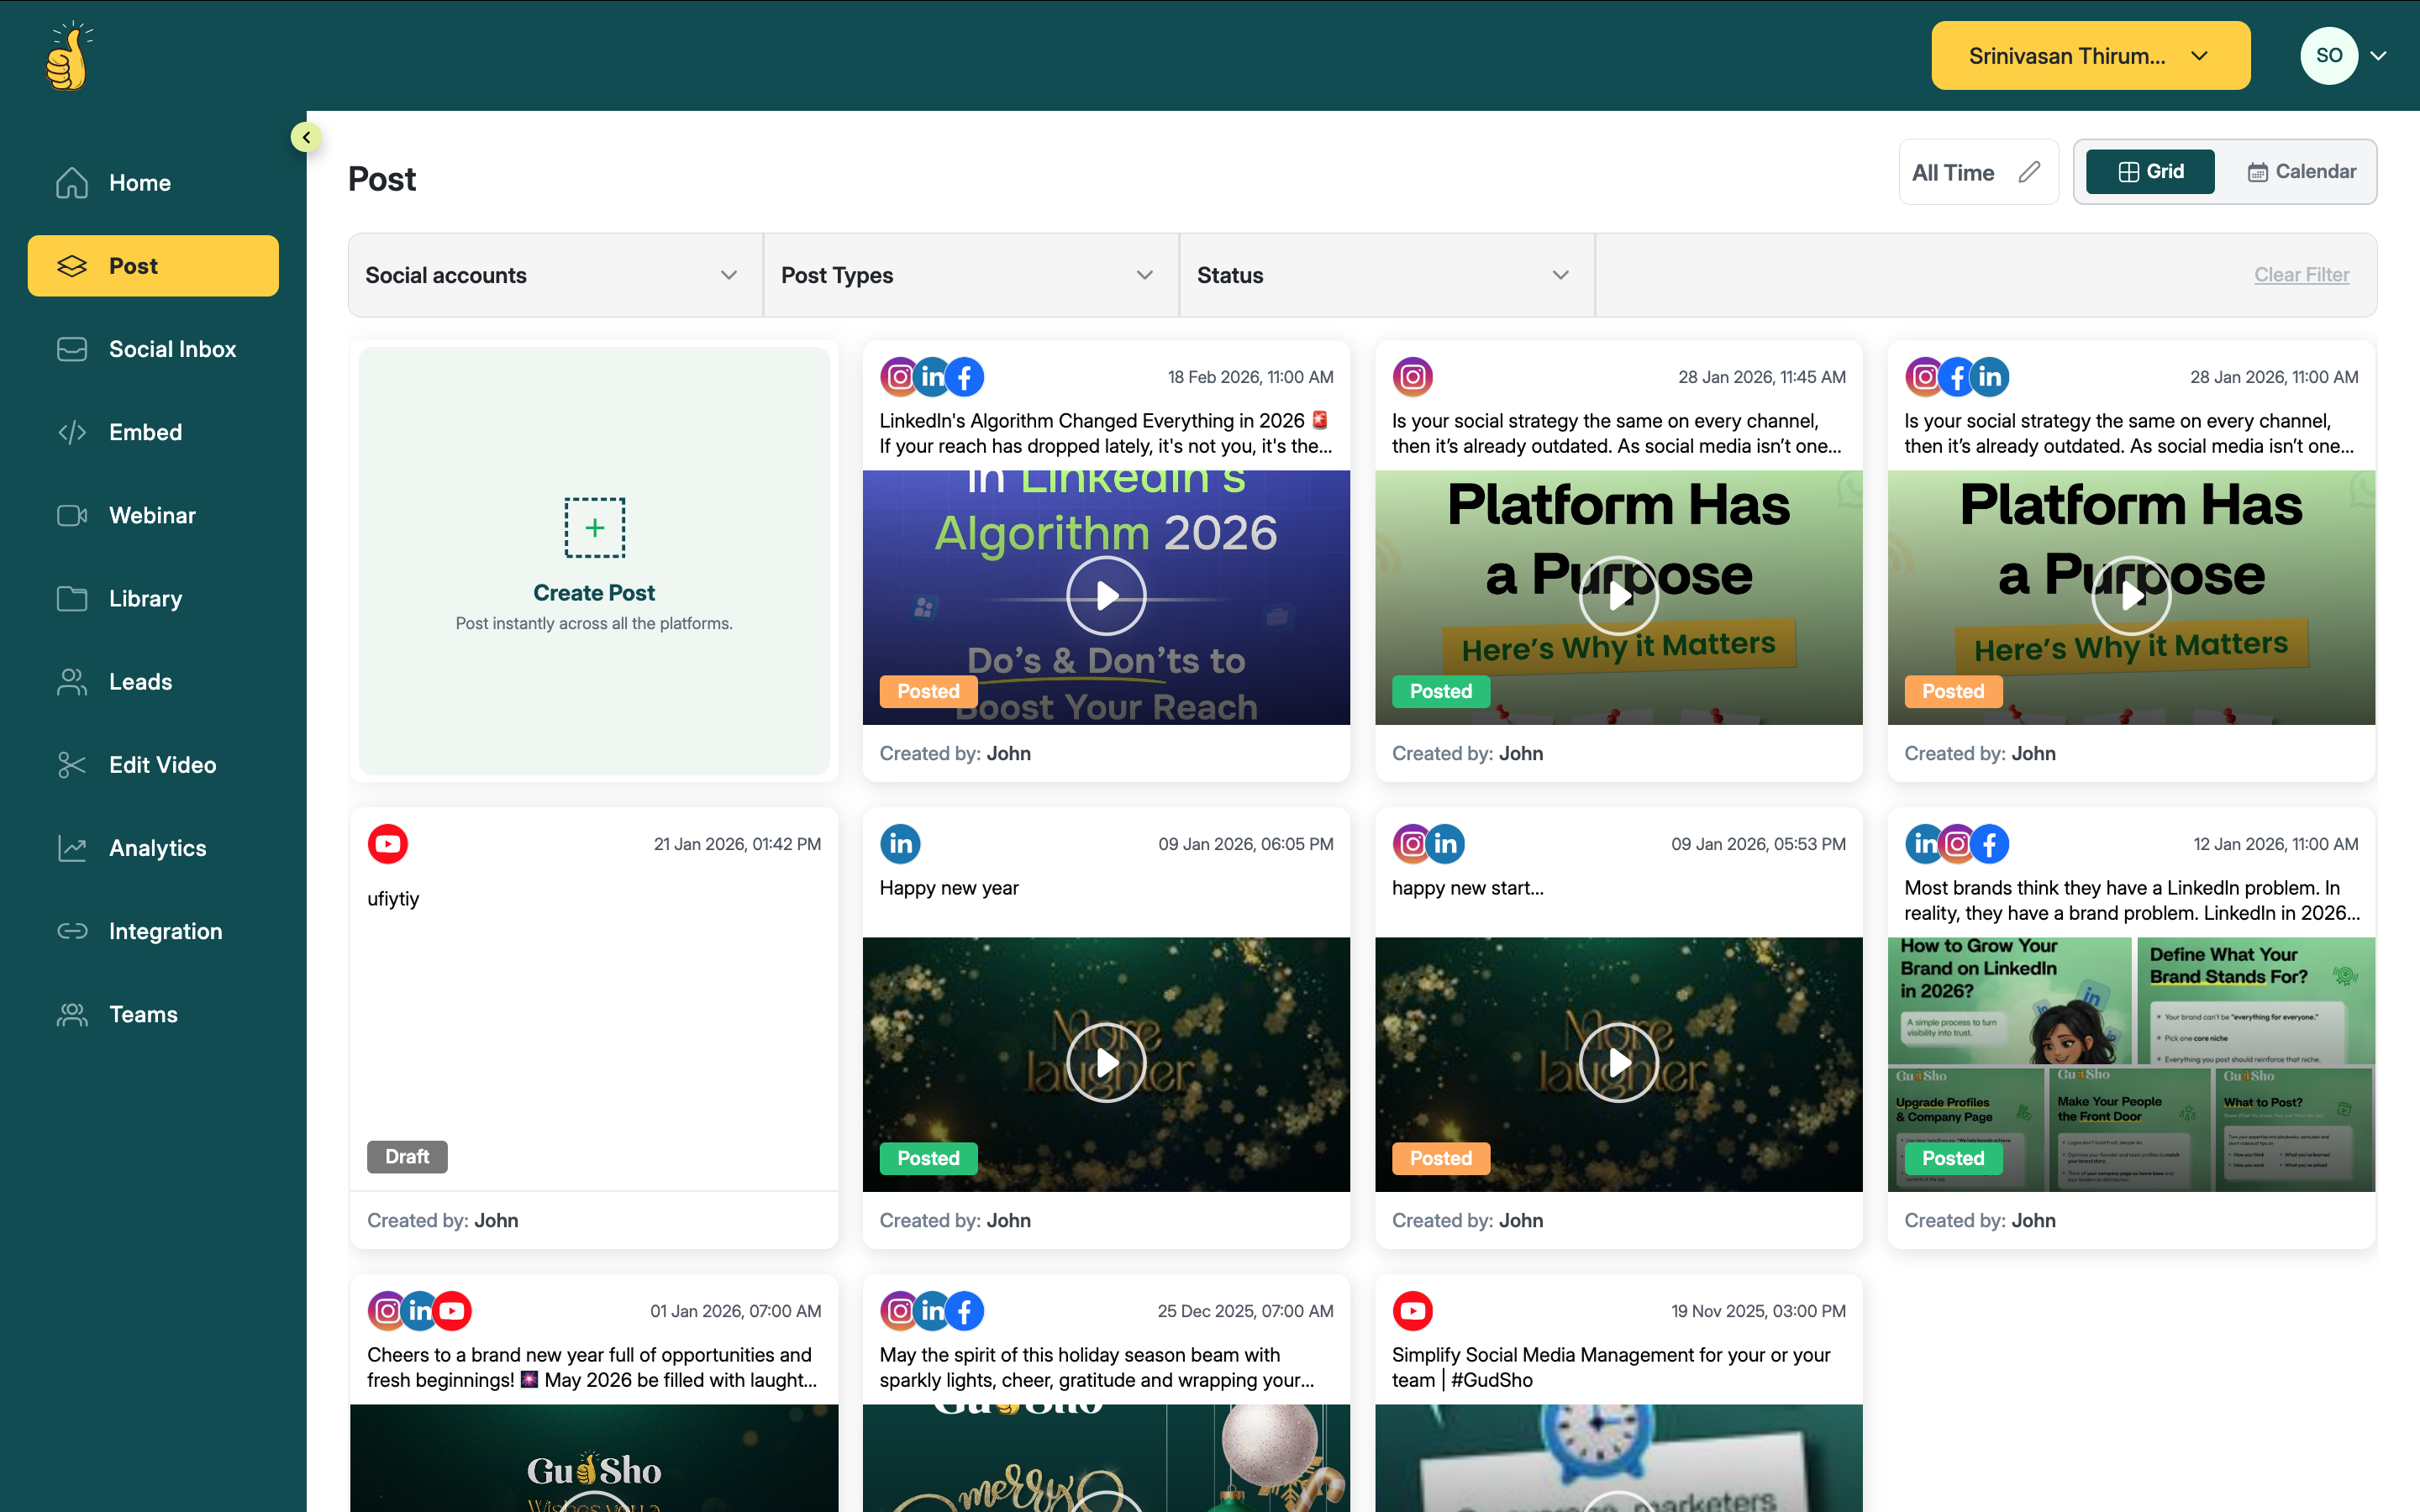Click the pencil icon next to All Time
This screenshot has width=2420, height=1512.
(2029, 172)
